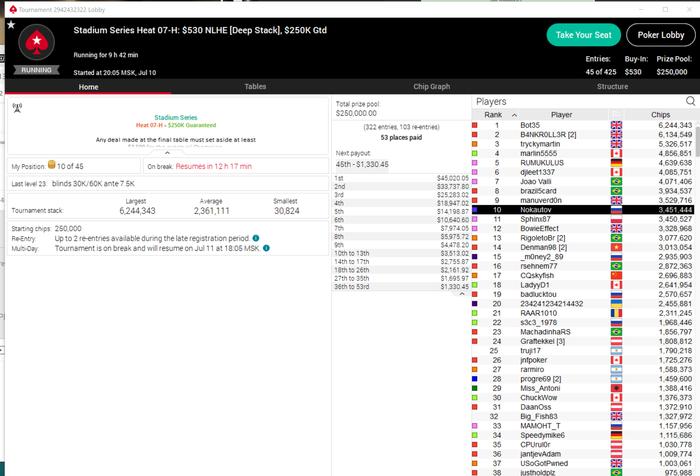Click green color label beside marlin5555
The image size is (700, 476).
click(475, 153)
